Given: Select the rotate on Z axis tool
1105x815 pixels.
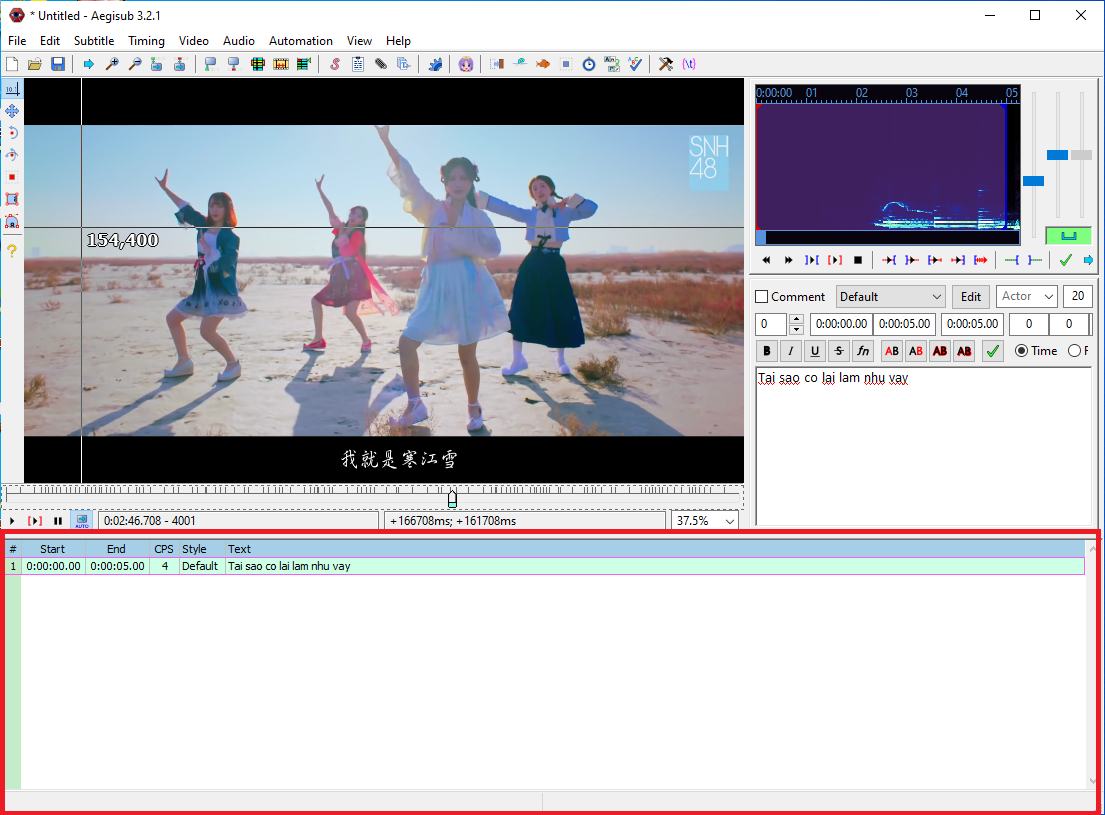Looking at the screenshot, I should (12, 133).
